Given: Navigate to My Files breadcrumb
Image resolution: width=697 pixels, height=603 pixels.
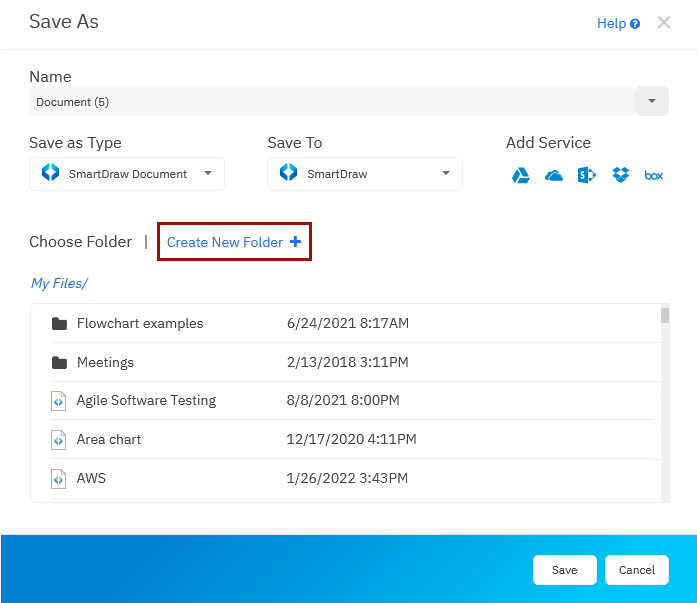Looking at the screenshot, I should pos(59,284).
